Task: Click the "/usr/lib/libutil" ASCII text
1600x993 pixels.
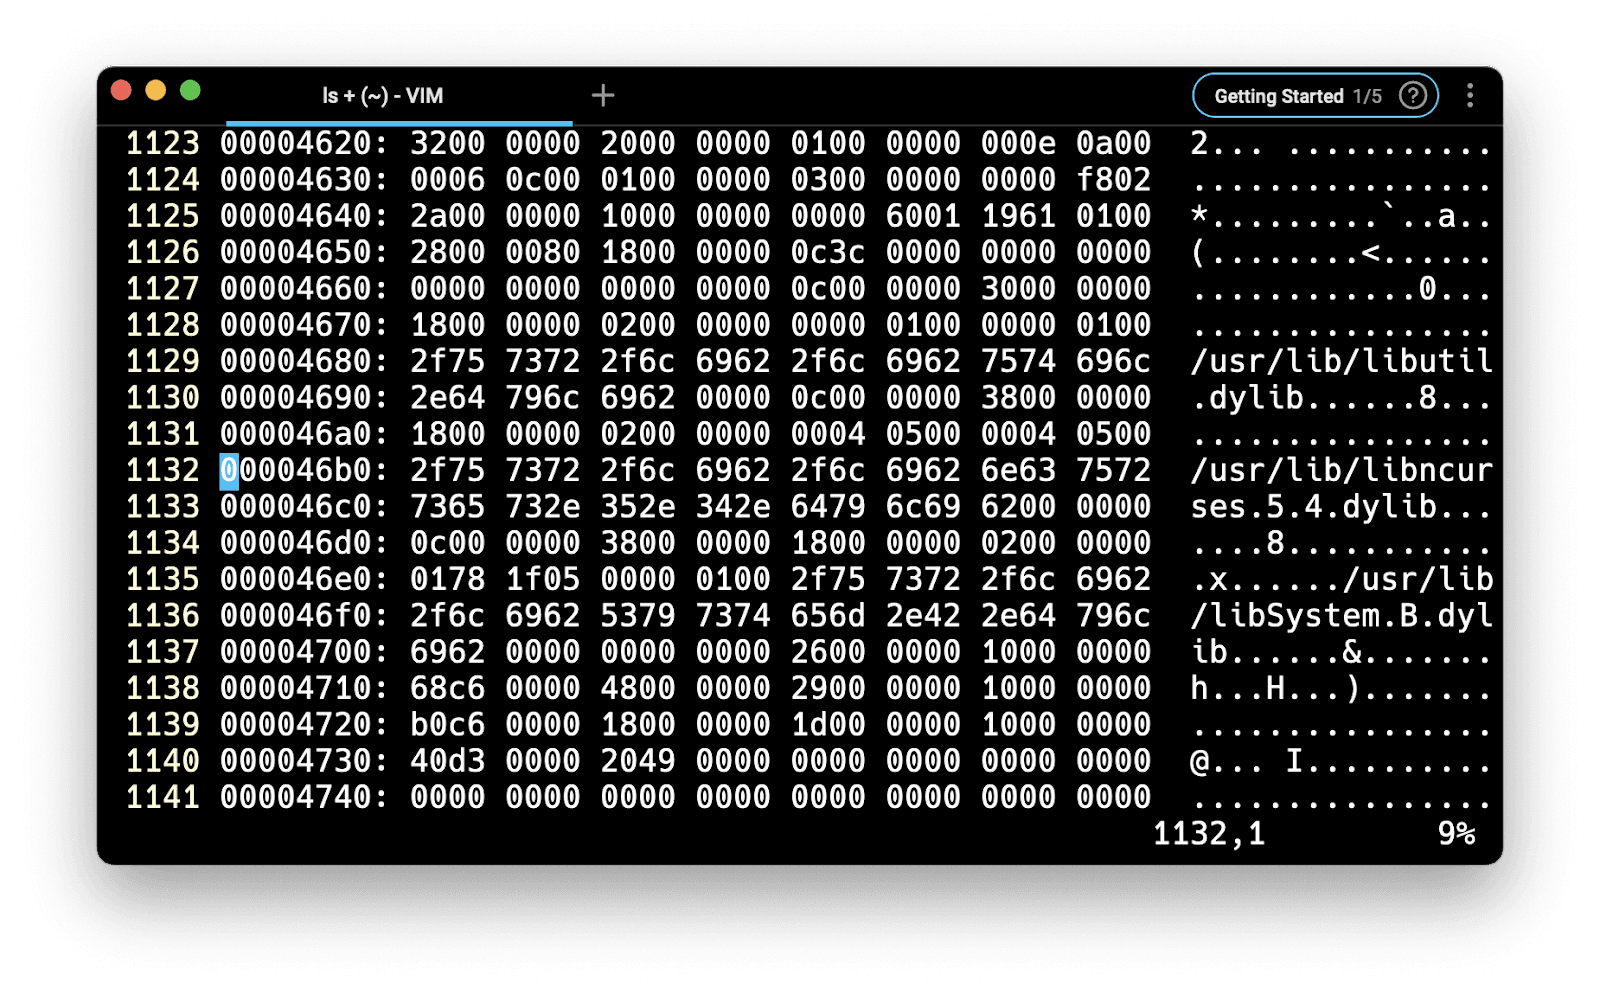Action: [x=1341, y=361]
